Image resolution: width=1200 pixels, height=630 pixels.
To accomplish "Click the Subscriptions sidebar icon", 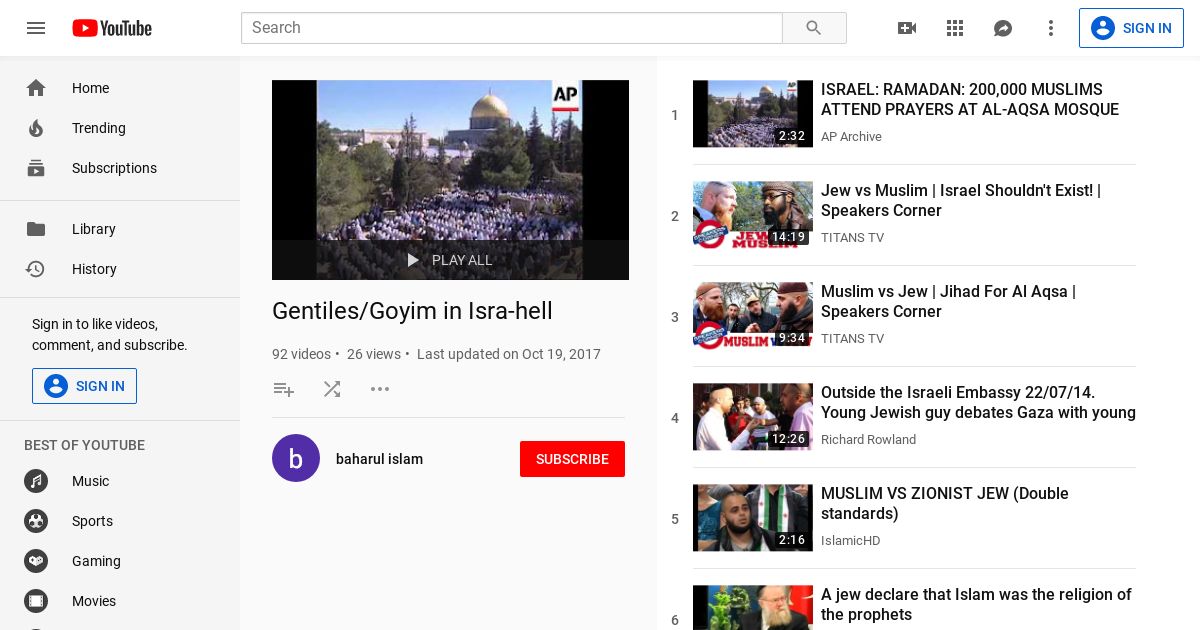I will coord(36,168).
